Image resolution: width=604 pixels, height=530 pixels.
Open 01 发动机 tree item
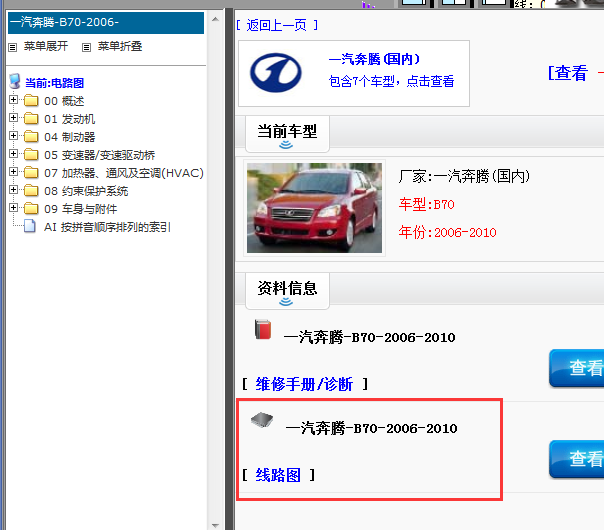pyautogui.click(x=69, y=119)
